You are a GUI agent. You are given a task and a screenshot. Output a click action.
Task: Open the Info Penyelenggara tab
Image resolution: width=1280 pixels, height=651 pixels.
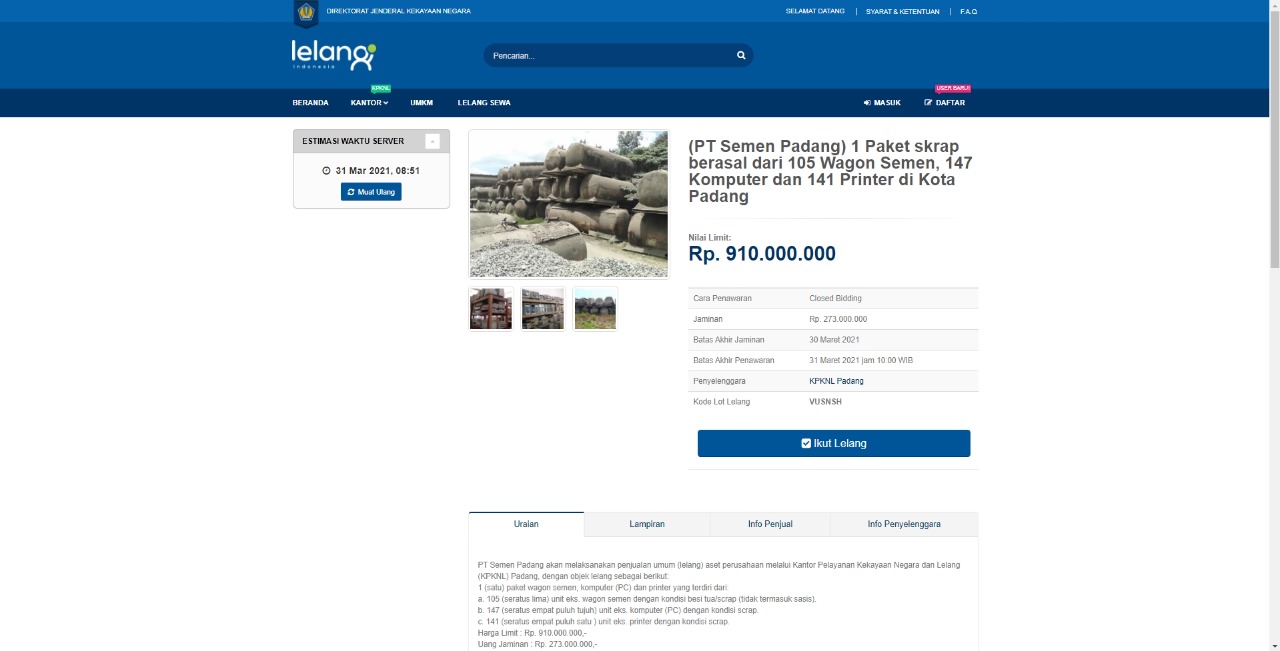point(904,524)
